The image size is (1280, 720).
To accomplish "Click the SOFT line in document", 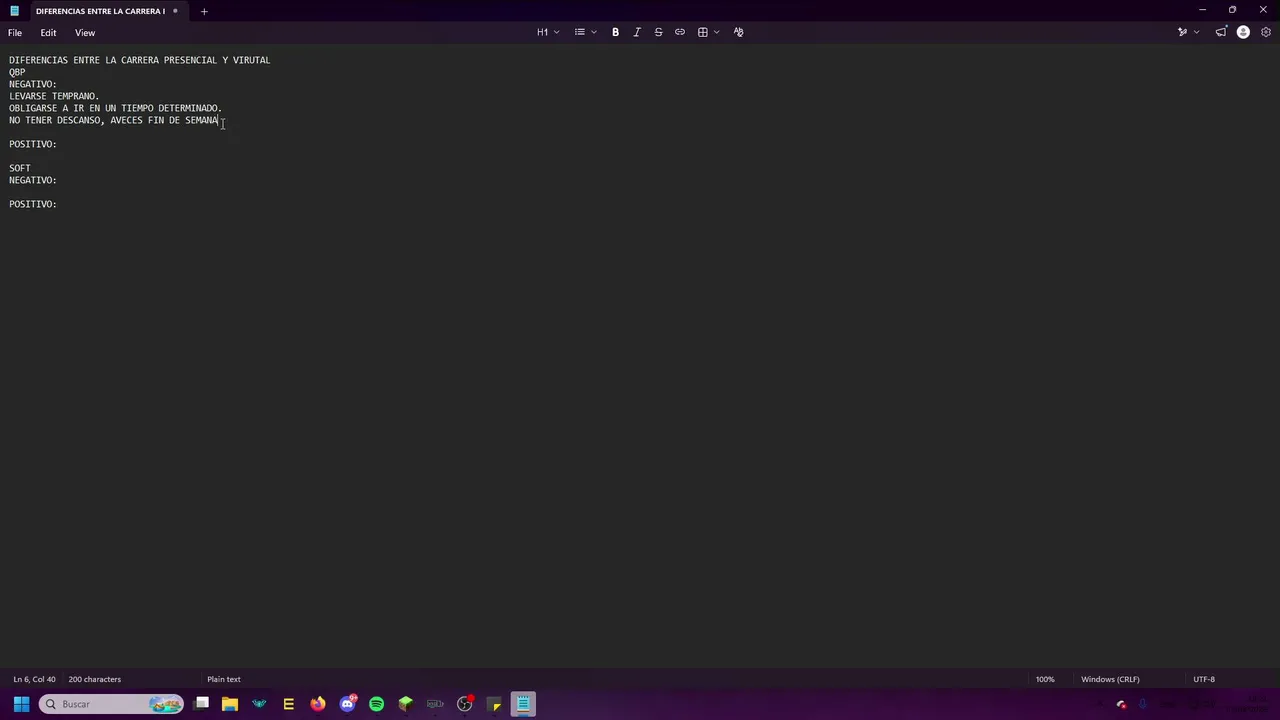I will pyautogui.click(x=20, y=168).
